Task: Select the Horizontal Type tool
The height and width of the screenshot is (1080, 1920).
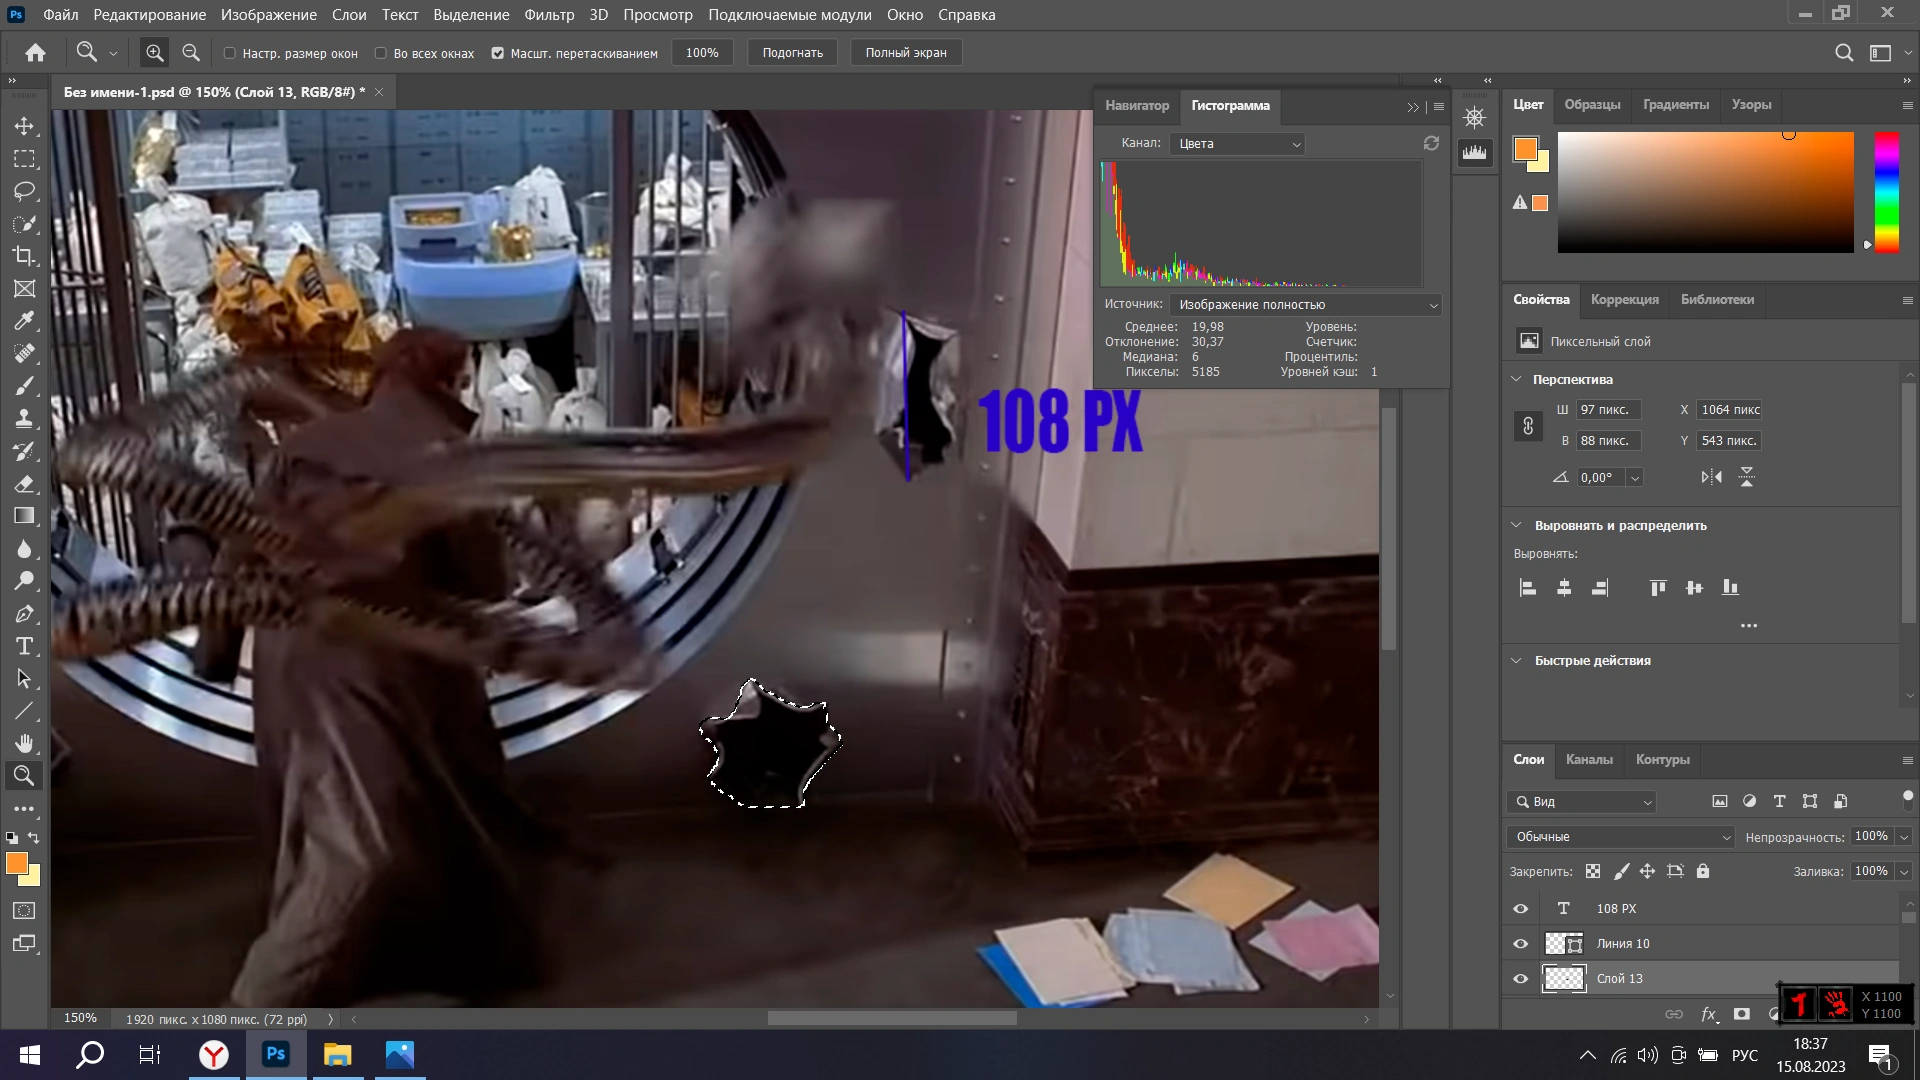Action: click(24, 646)
